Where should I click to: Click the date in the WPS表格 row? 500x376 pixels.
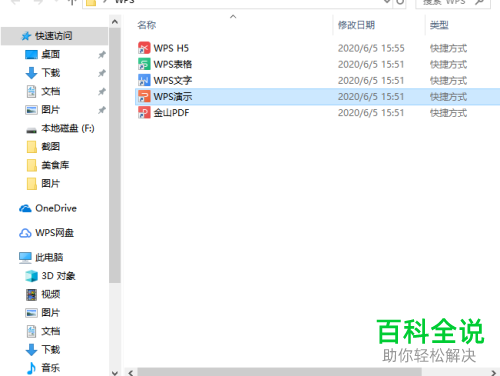point(371,64)
